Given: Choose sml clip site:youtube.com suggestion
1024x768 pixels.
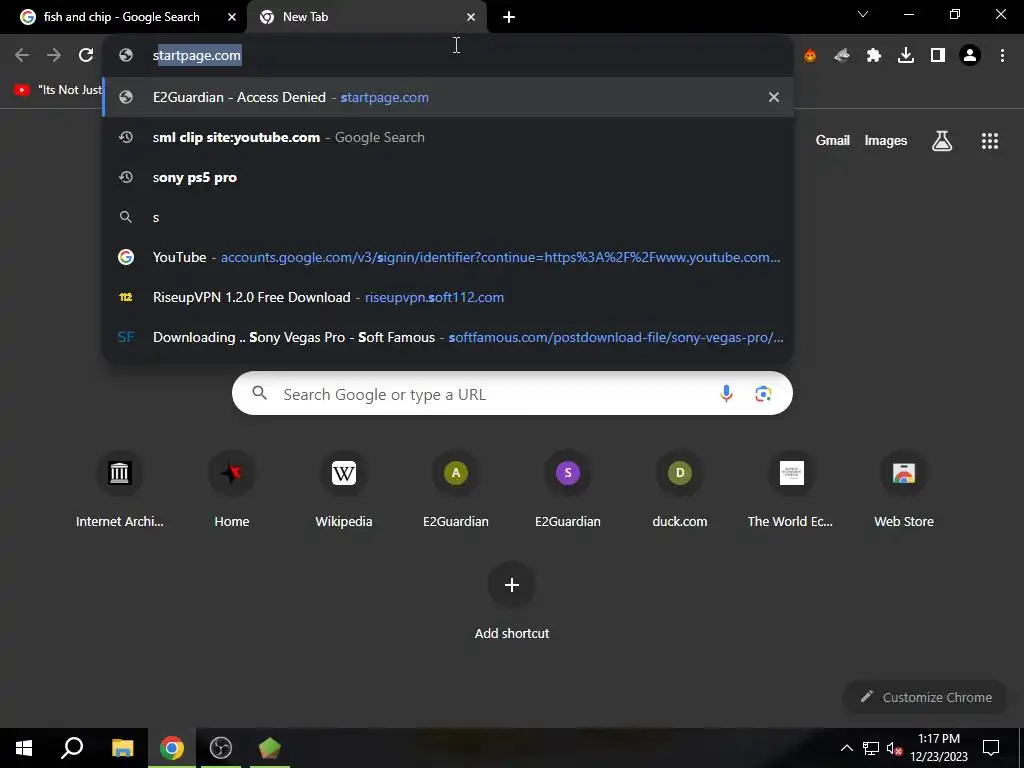Looking at the screenshot, I should (x=448, y=137).
